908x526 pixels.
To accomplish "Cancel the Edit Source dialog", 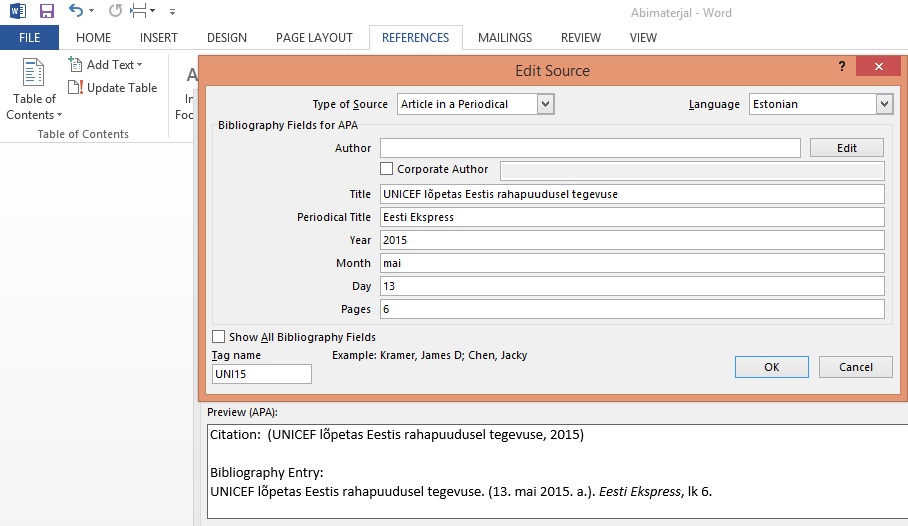I will coord(855,367).
